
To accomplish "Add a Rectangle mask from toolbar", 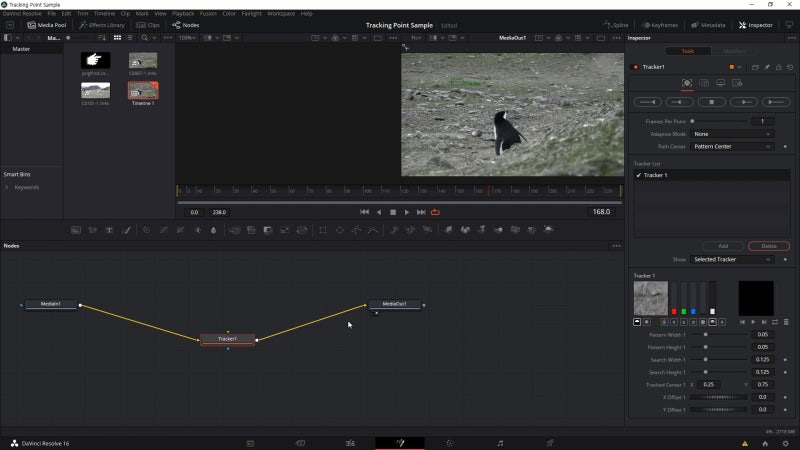I will (x=322, y=230).
